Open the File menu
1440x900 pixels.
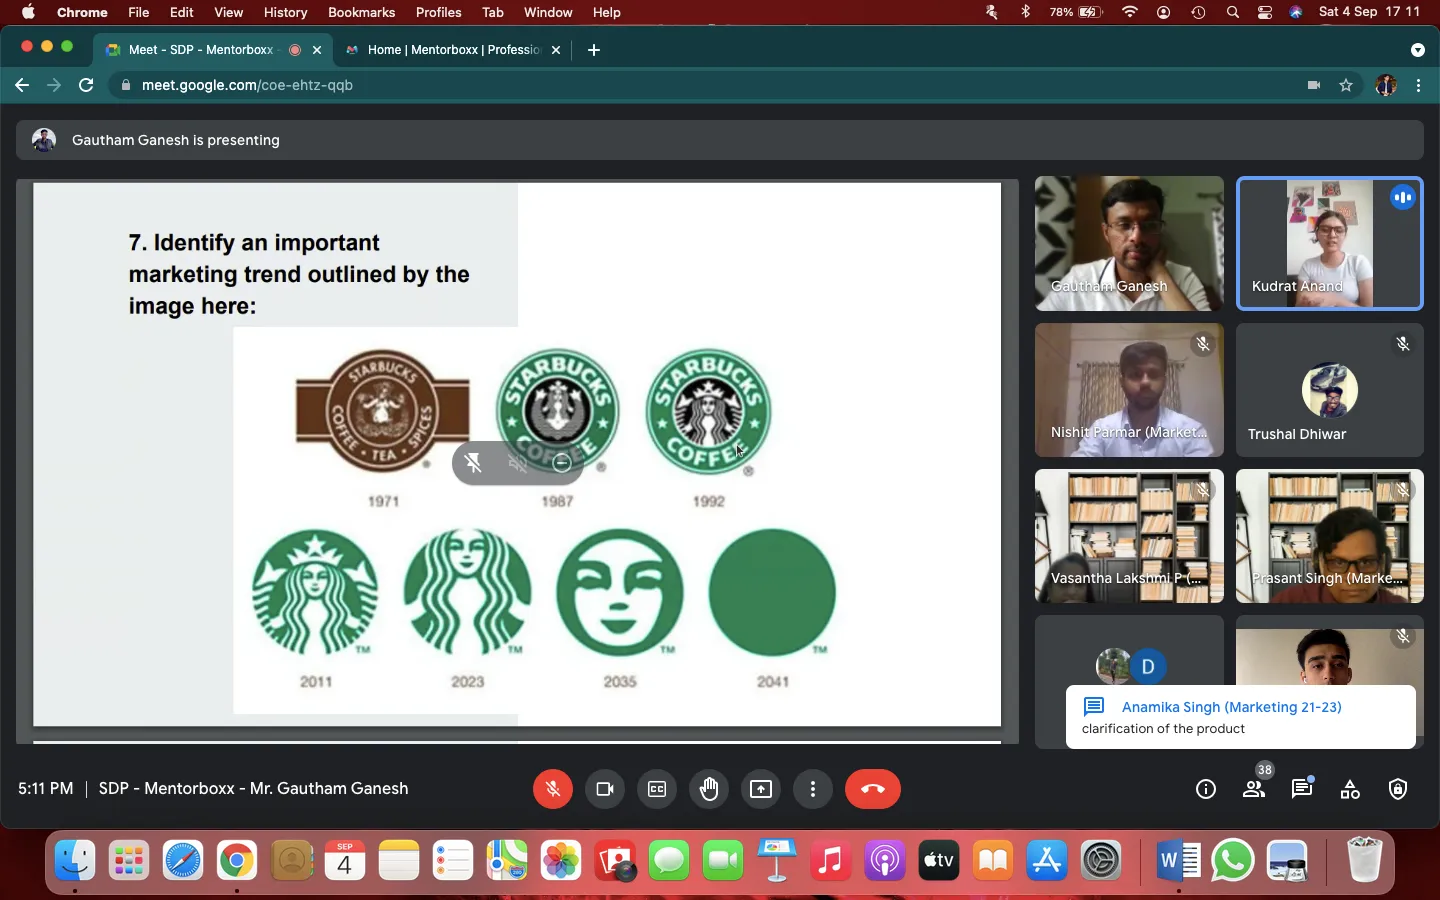(x=139, y=12)
